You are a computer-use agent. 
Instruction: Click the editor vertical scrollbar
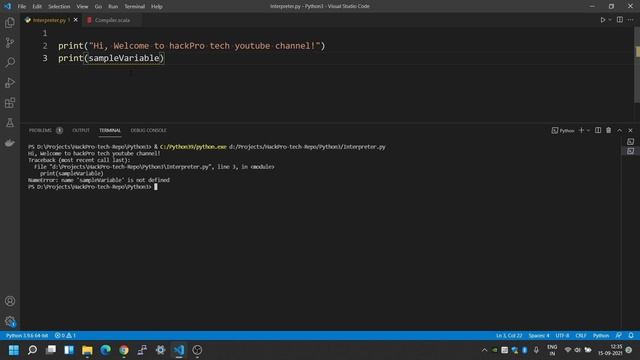pos(637,65)
